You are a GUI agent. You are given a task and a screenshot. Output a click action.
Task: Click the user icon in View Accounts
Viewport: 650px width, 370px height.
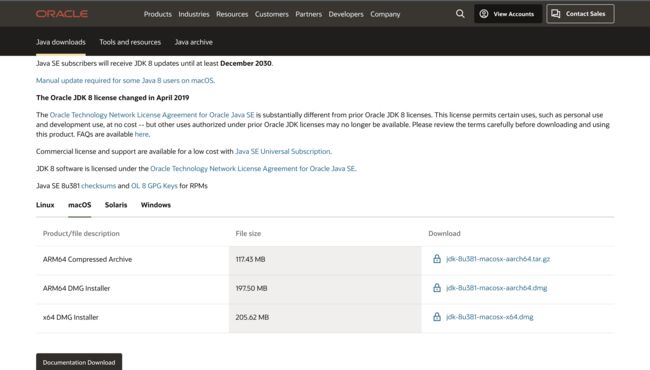[x=484, y=14]
